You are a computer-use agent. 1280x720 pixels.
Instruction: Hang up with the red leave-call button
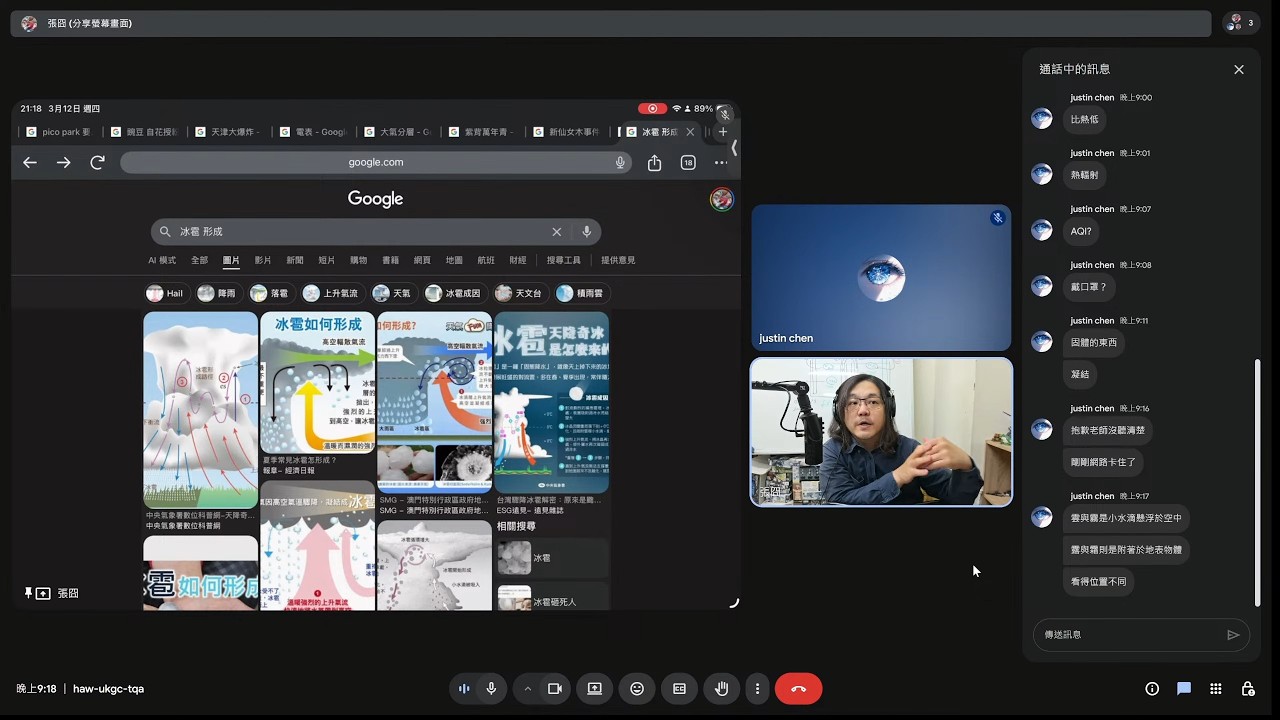798,689
